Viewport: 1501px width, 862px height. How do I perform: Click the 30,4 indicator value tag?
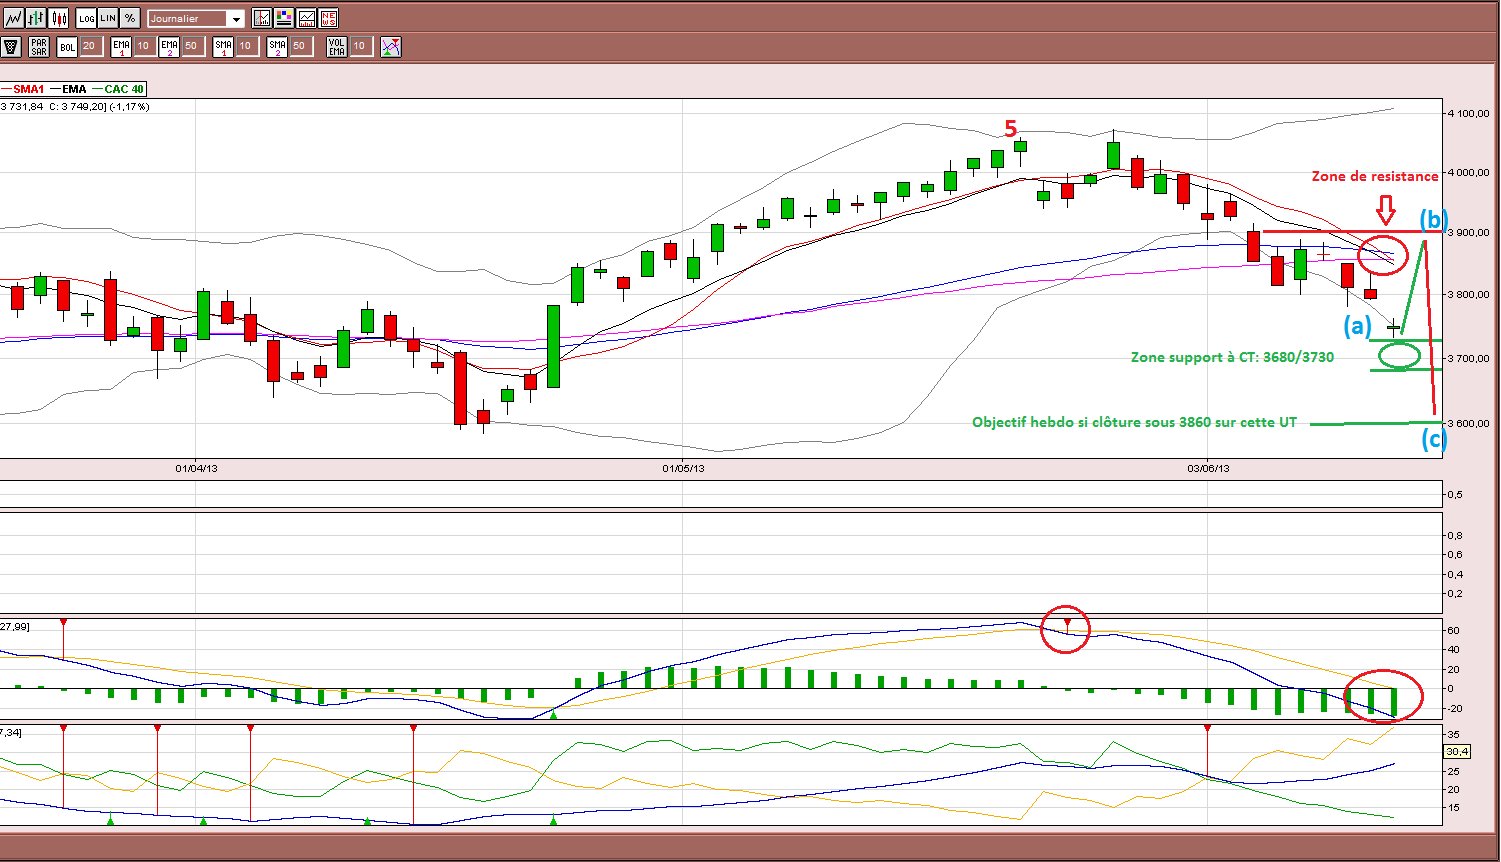pos(1457,751)
